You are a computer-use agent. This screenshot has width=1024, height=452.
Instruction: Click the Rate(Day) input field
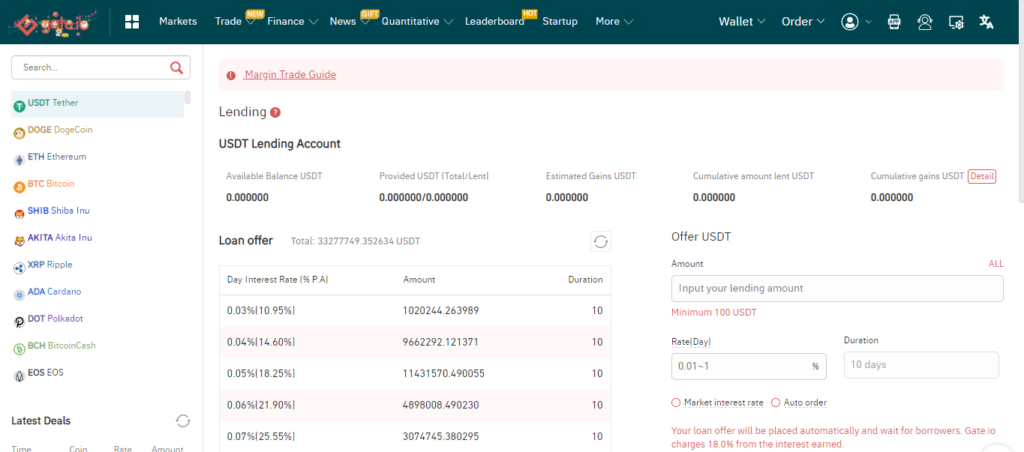pyautogui.click(x=748, y=366)
